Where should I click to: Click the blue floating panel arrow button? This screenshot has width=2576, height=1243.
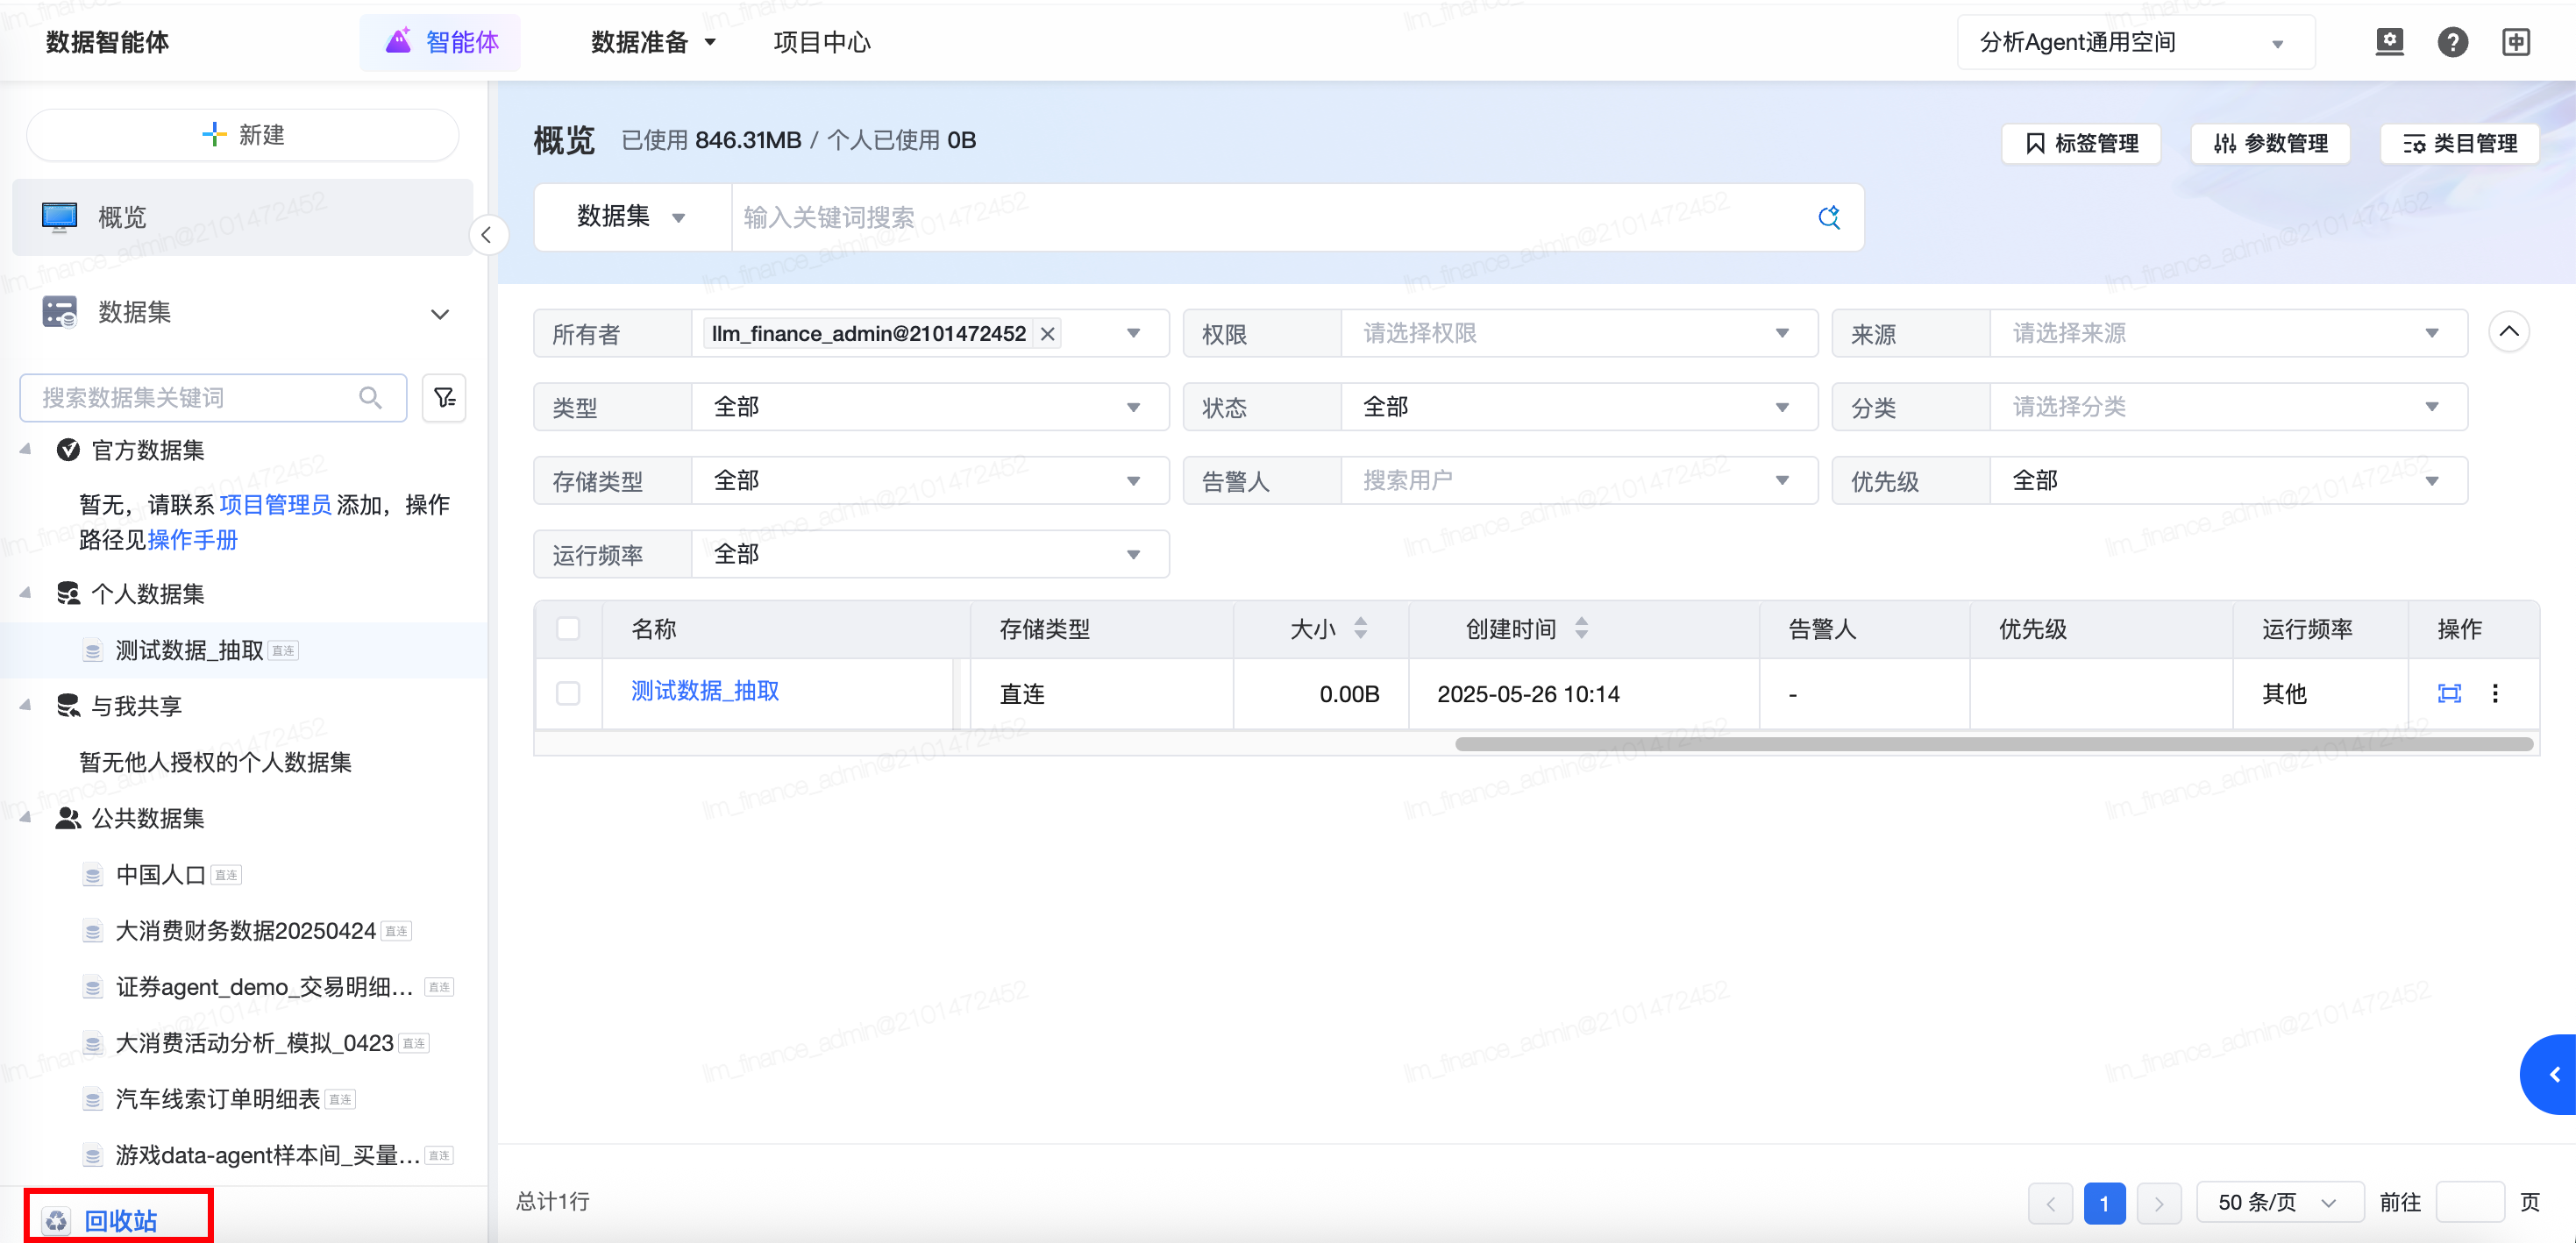pyautogui.click(x=2550, y=1074)
